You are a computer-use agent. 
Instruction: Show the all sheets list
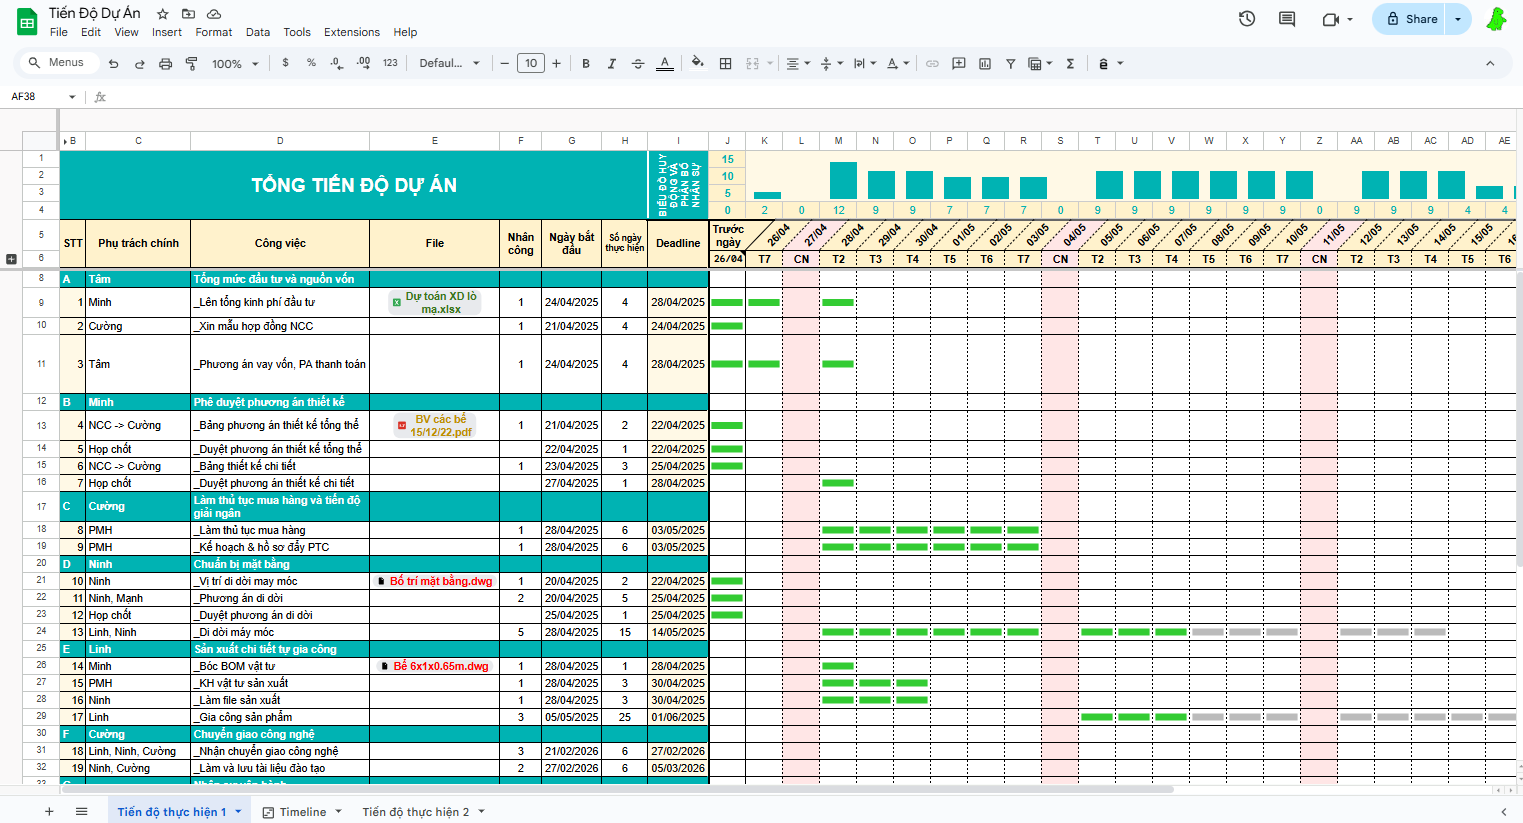tap(82, 811)
